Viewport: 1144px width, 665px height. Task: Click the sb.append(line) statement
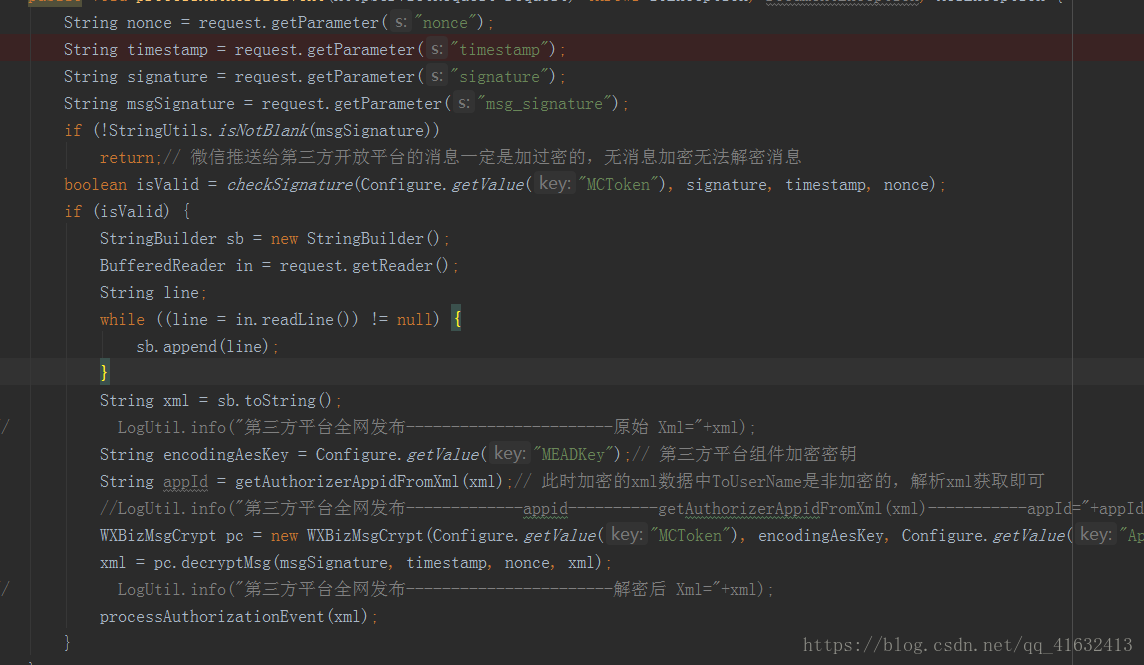coord(207,347)
